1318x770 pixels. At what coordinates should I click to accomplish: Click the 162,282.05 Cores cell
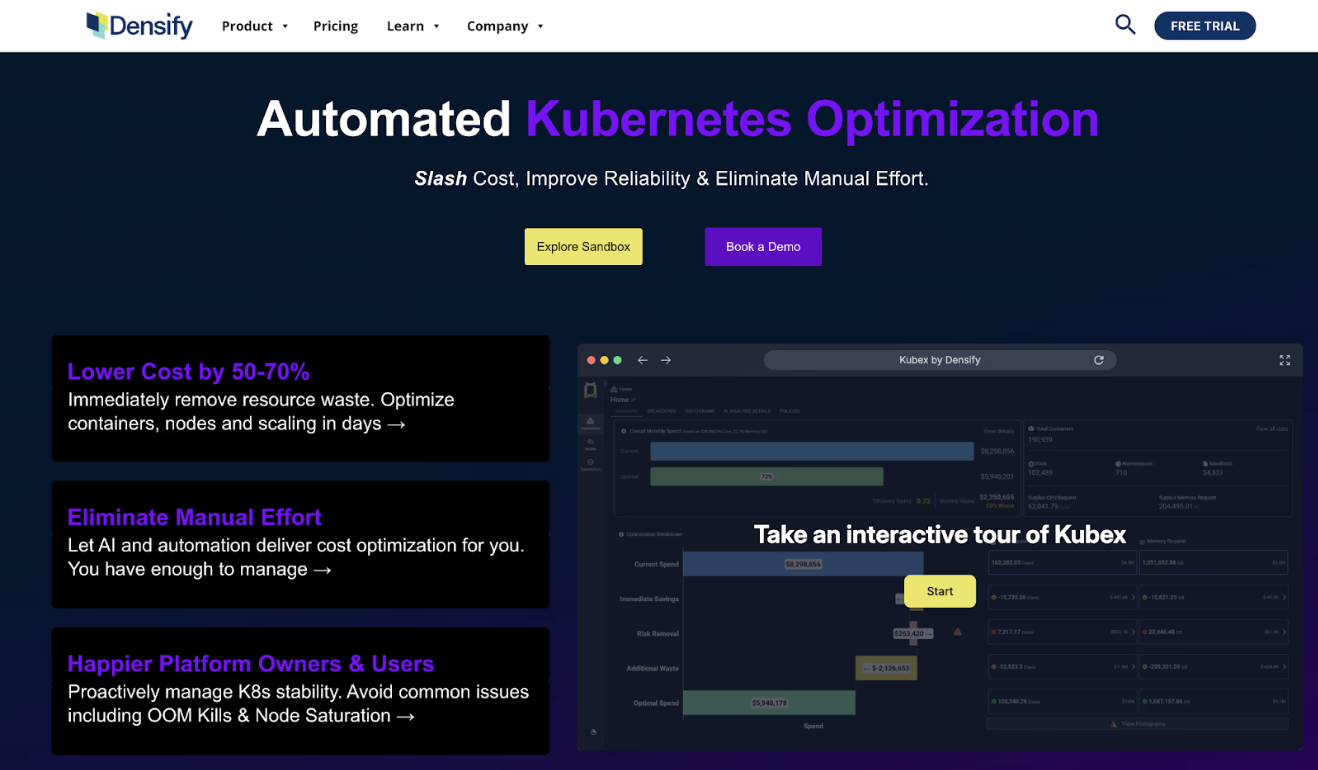1063,563
